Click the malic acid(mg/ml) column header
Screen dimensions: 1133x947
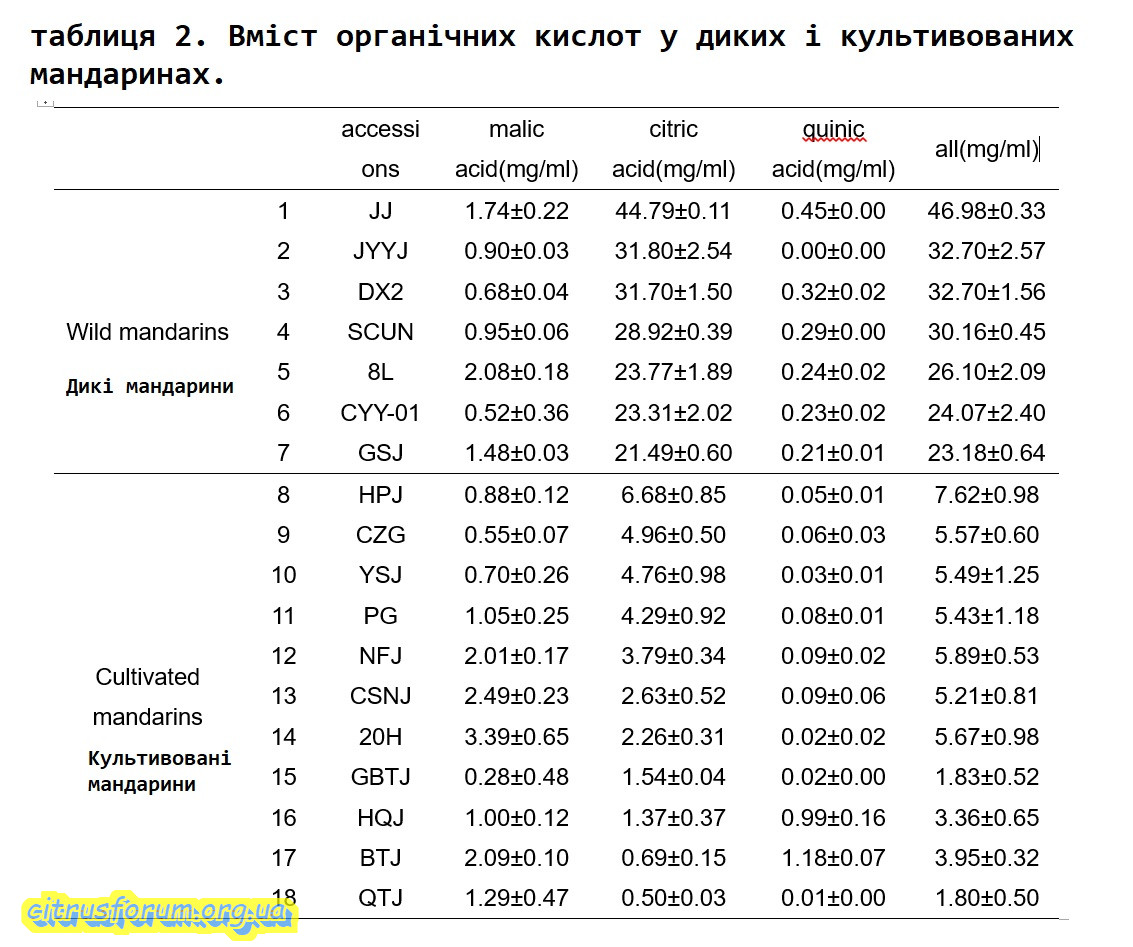tap(516, 149)
